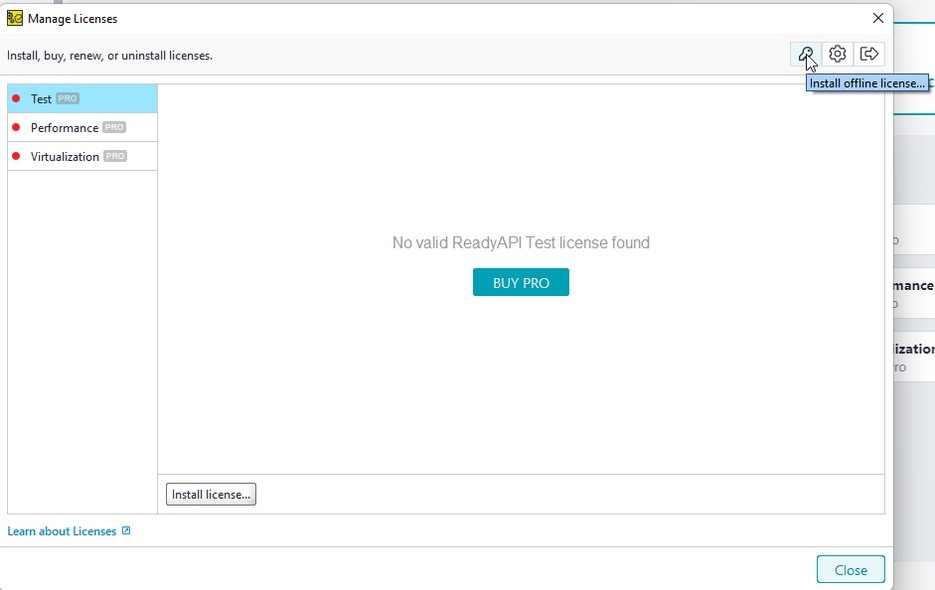Click the PRO badge next to Test
The height and width of the screenshot is (590, 935).
(67, 98)
